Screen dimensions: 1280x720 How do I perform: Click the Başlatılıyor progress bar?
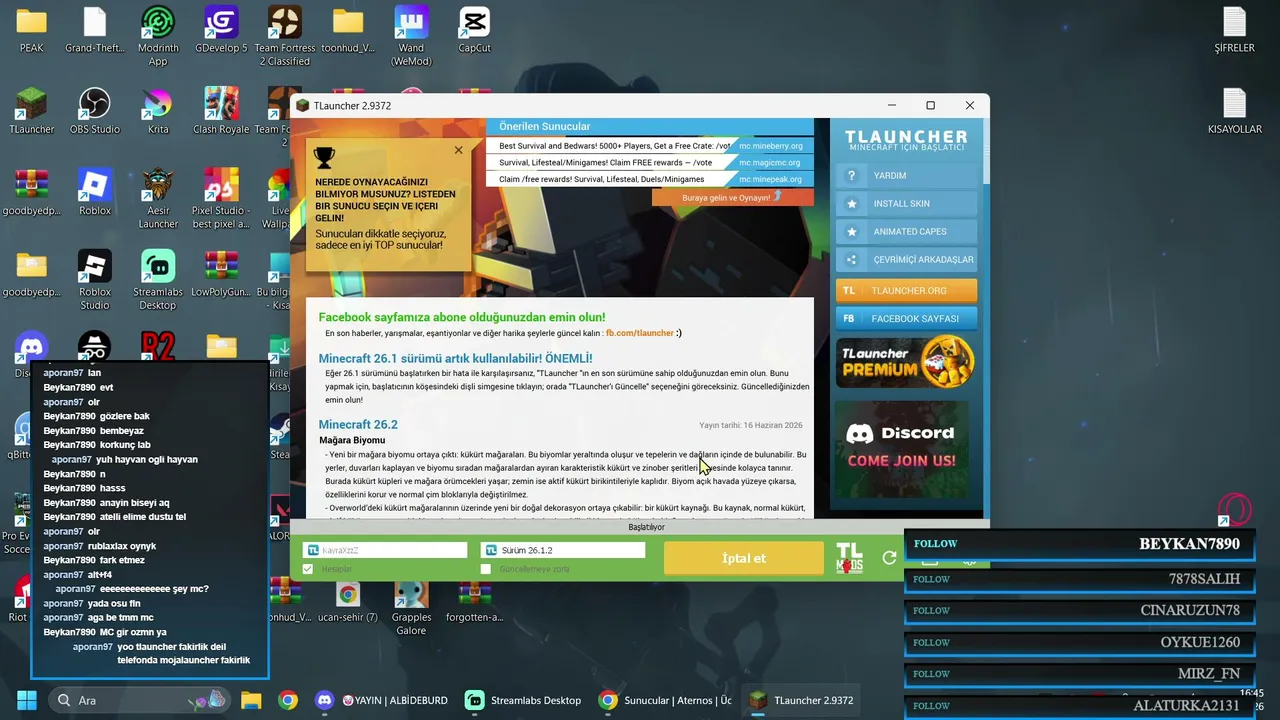click(x=646, y=528)
